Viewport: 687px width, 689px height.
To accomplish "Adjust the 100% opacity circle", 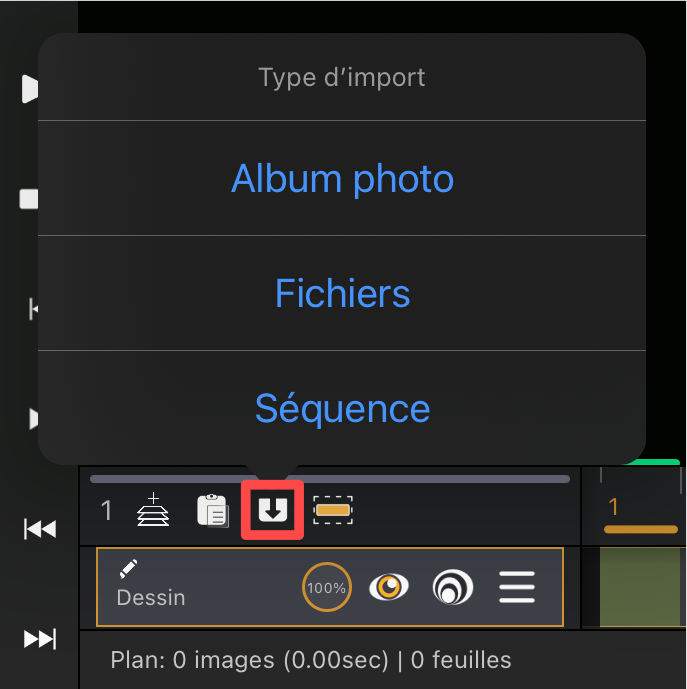I will point(327,587).
